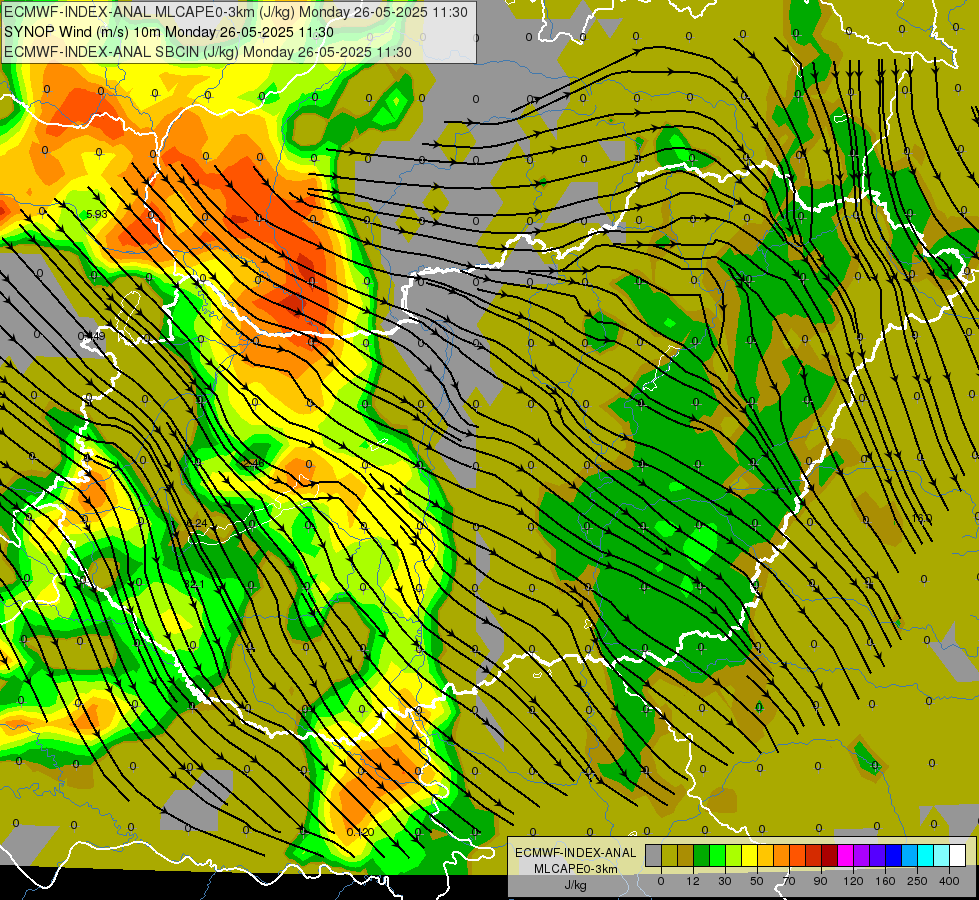Screen dimensions: 979x900
Task: Click the MLCAPE0-3km legend title line
Action: (x=575, y=869)
